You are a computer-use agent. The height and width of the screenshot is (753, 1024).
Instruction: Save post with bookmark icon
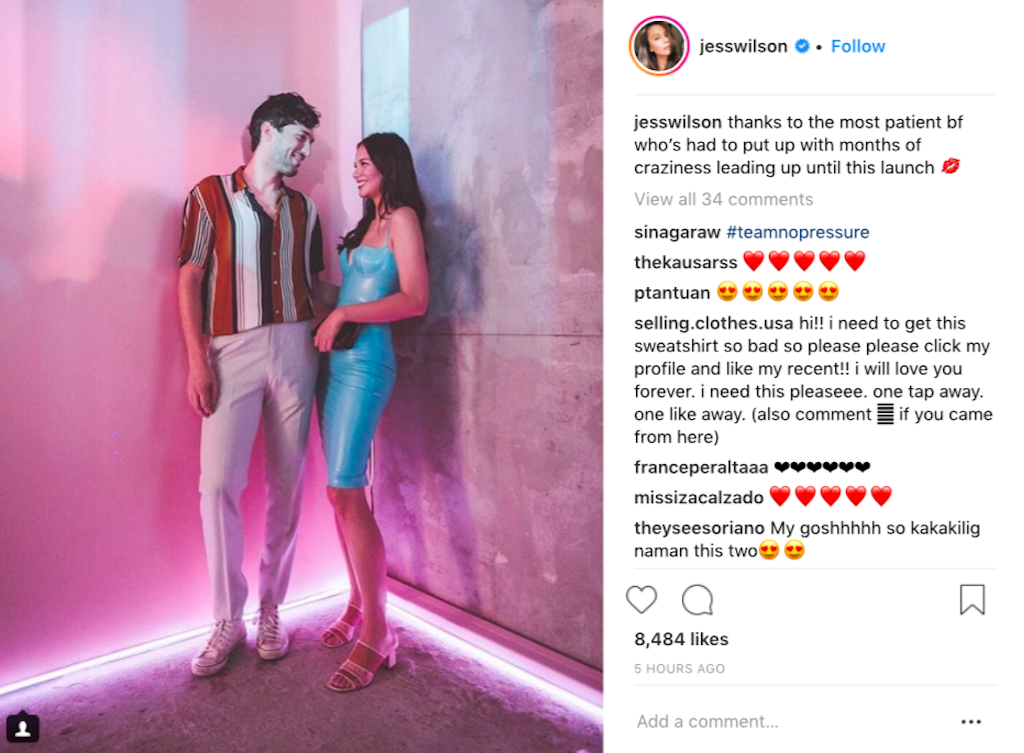(972, 600)
